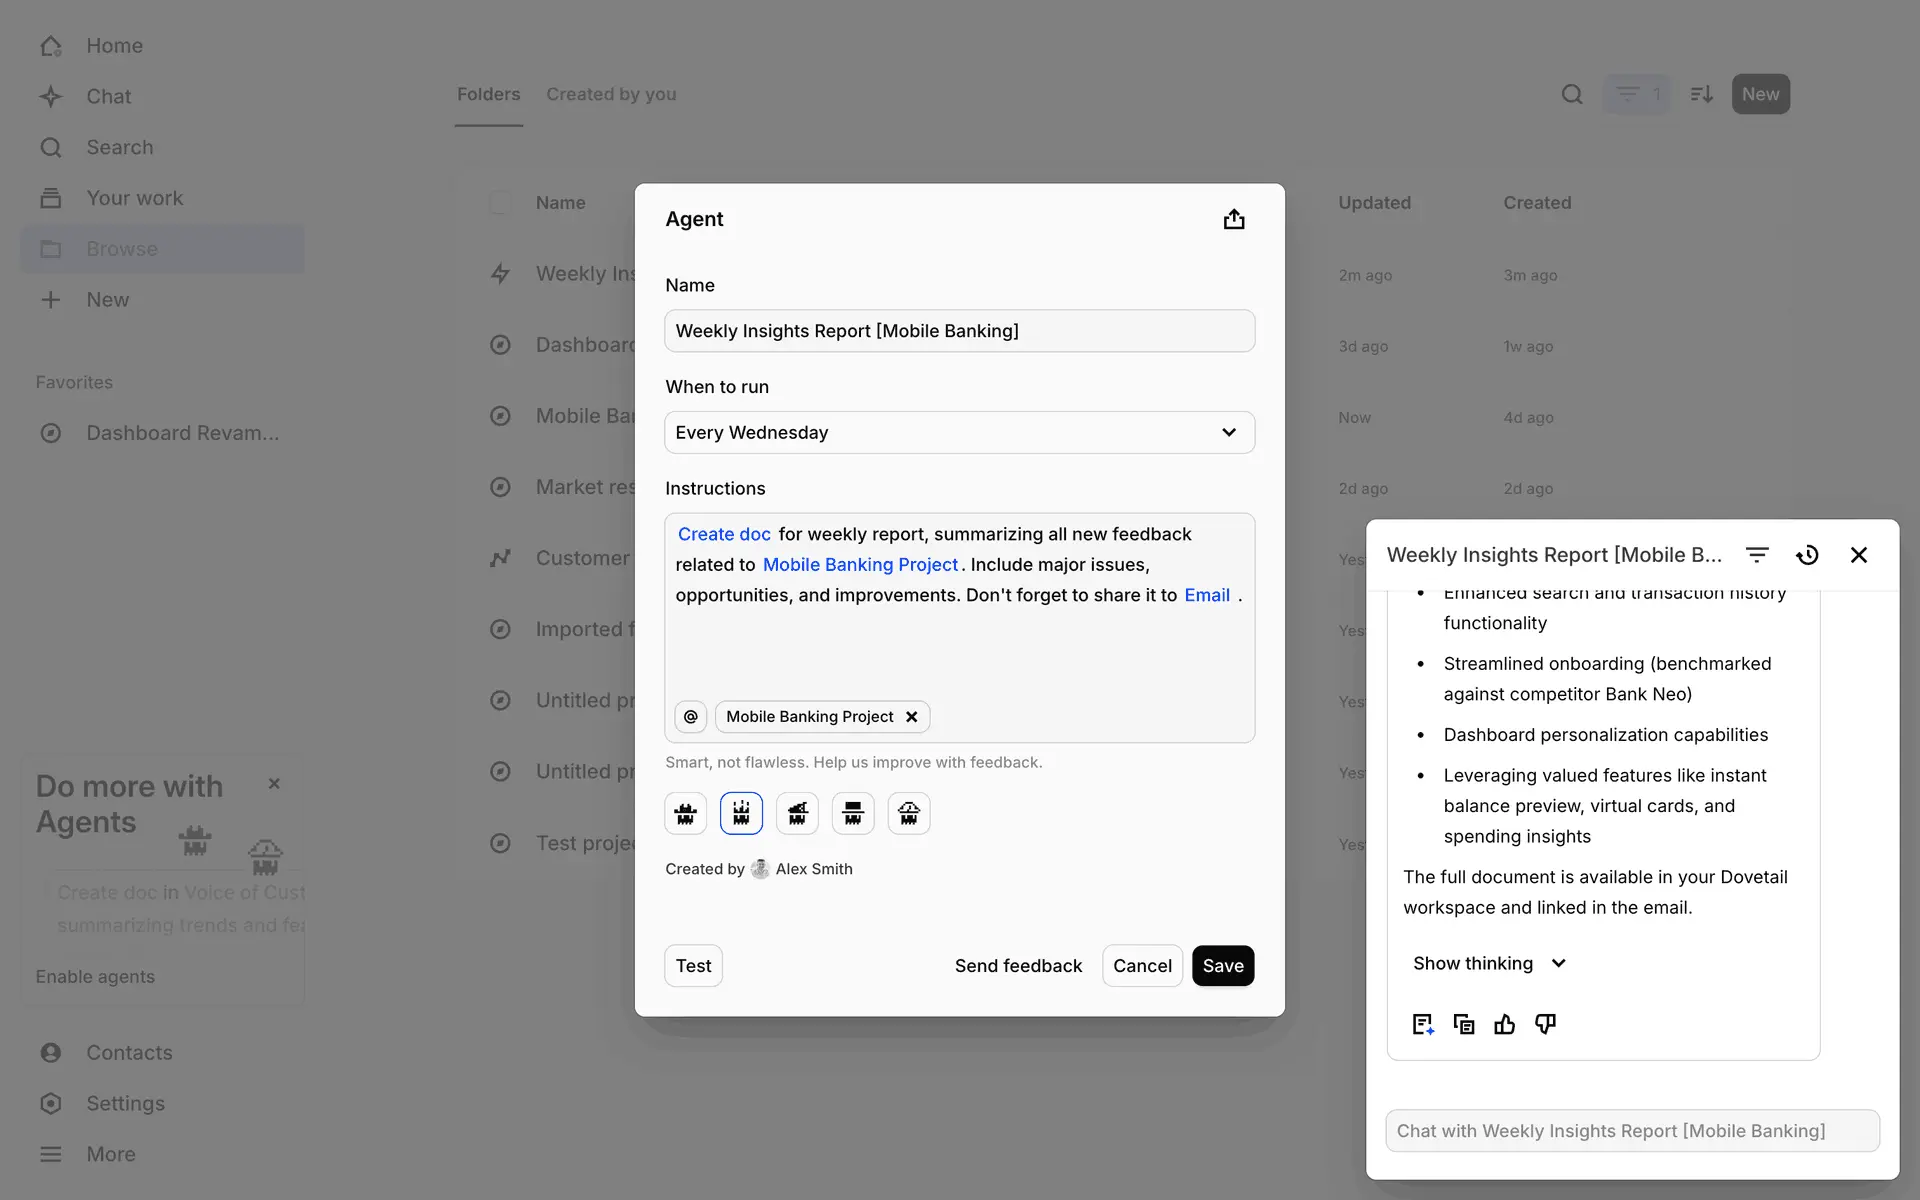Screen dimensions: 1920x1200
Task: Click the @ mention button in Instructions
Action: click(x=691, y=716)
